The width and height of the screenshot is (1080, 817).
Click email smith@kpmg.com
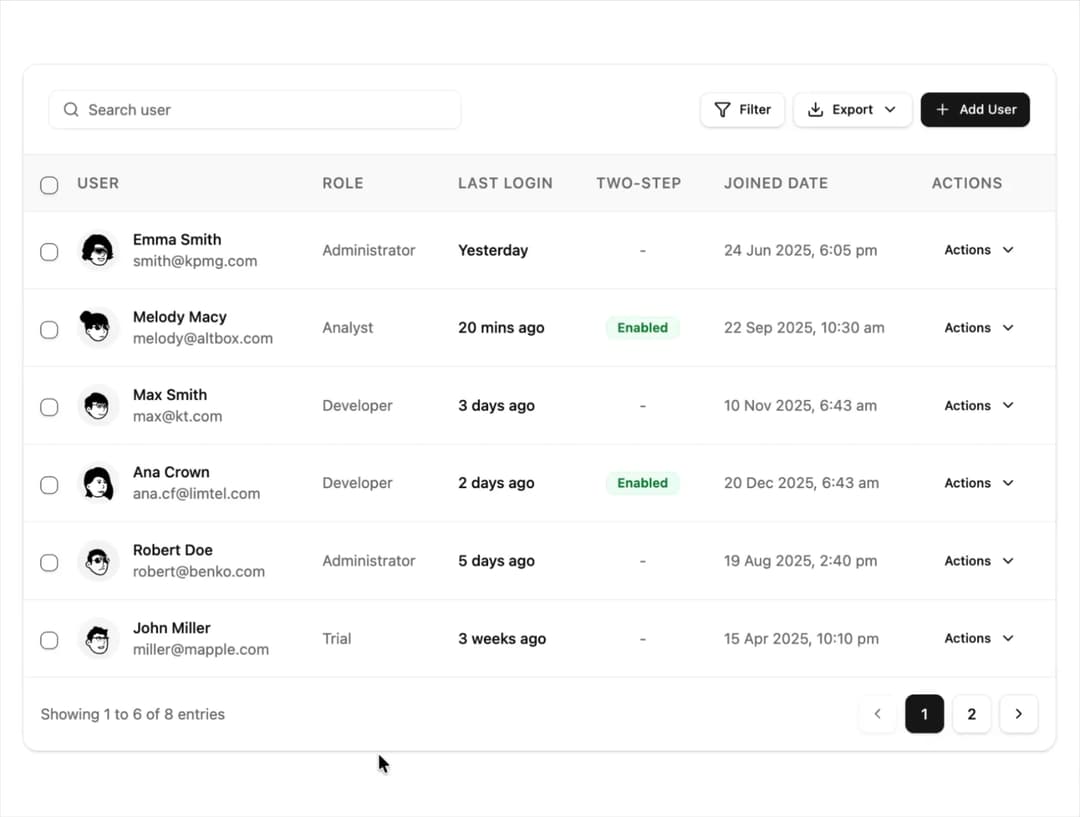195,261
